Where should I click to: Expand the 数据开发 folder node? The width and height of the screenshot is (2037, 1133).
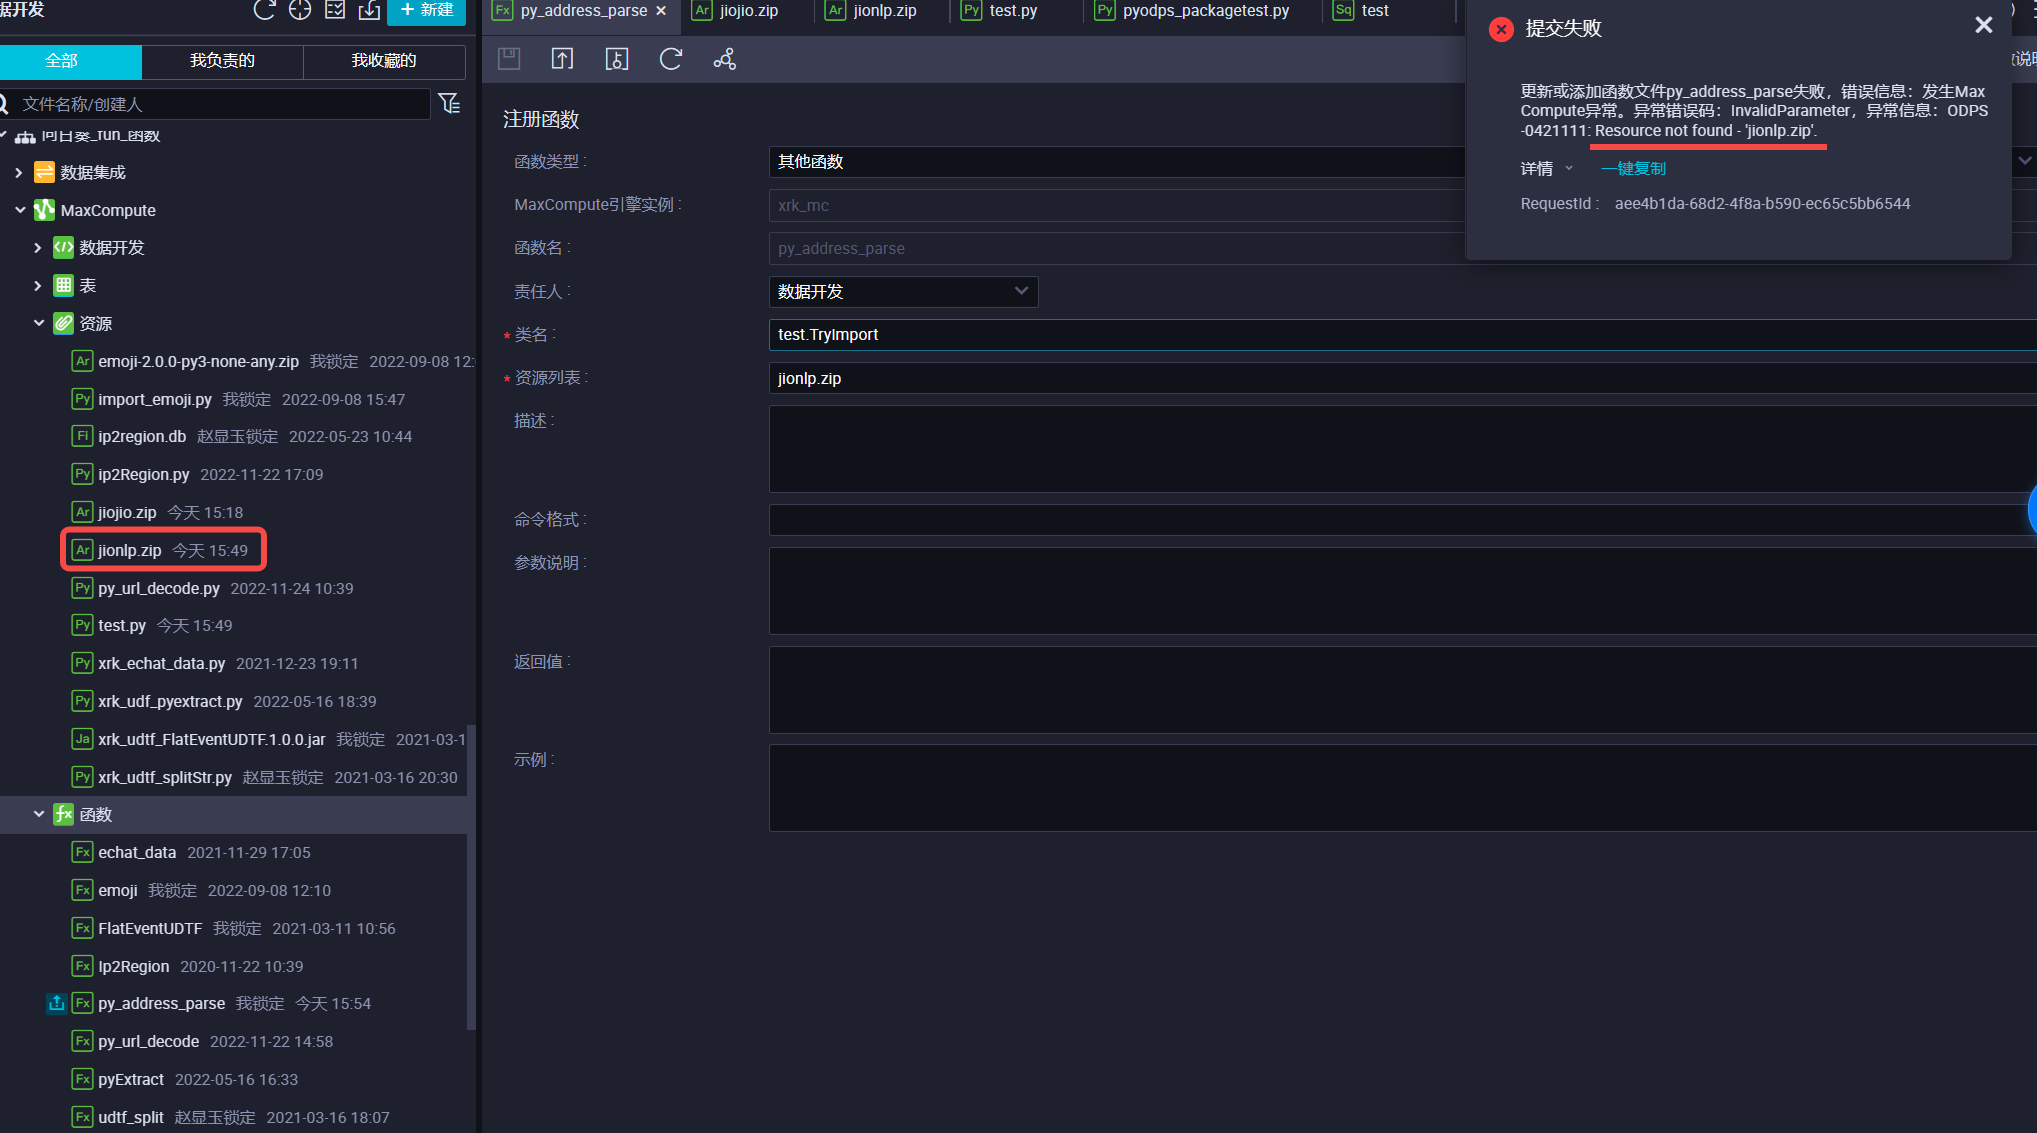click(x=38, y=247)
